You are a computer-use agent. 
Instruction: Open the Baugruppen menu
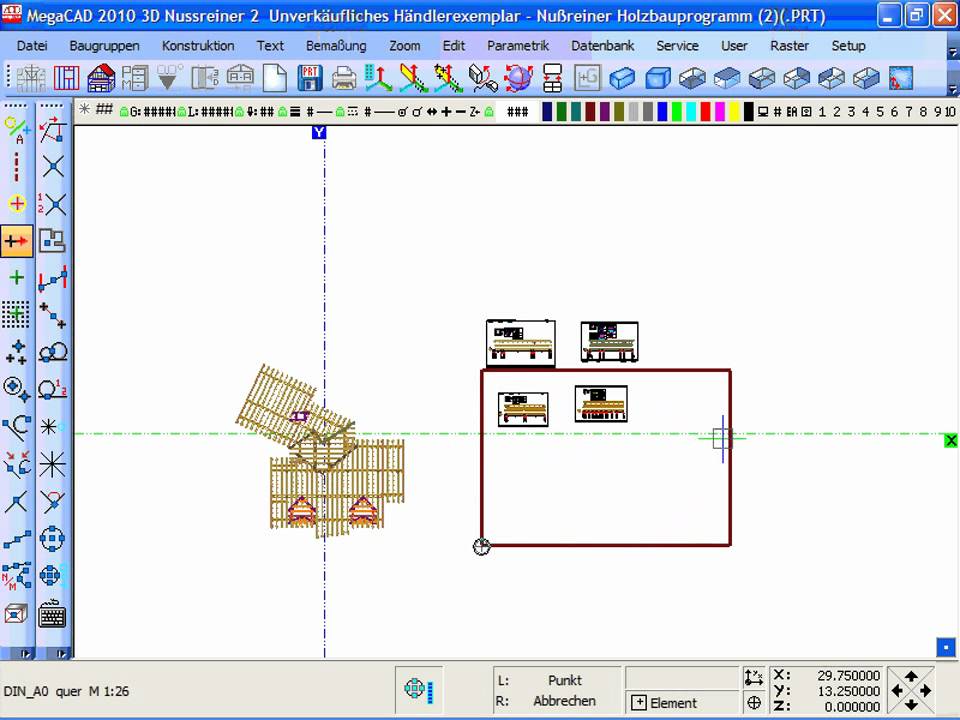pyautogui.click(x=105, y=46)
